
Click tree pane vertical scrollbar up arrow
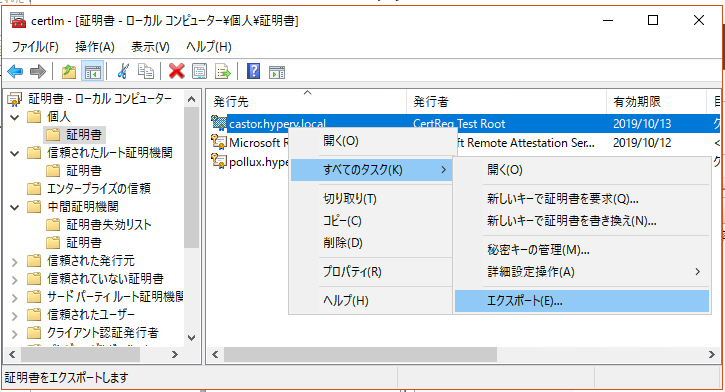tap(191, 99)
